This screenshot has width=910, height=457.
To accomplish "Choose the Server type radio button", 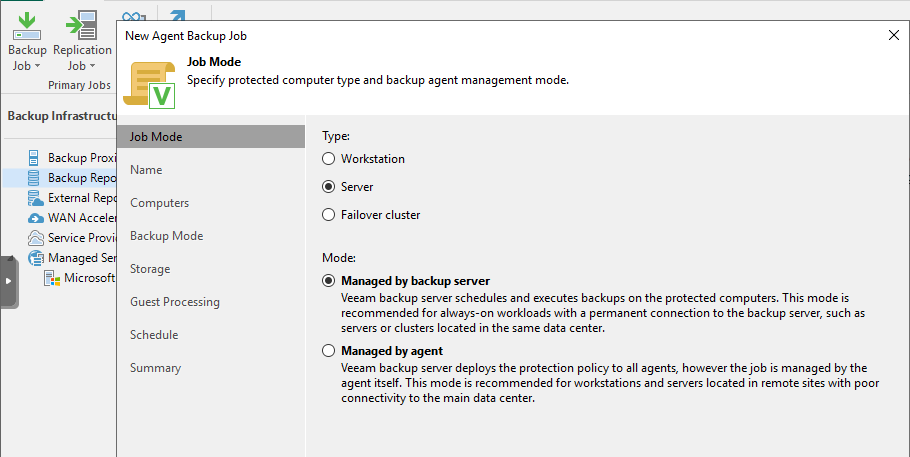I will pyautogui.click(x=328, y=186).
